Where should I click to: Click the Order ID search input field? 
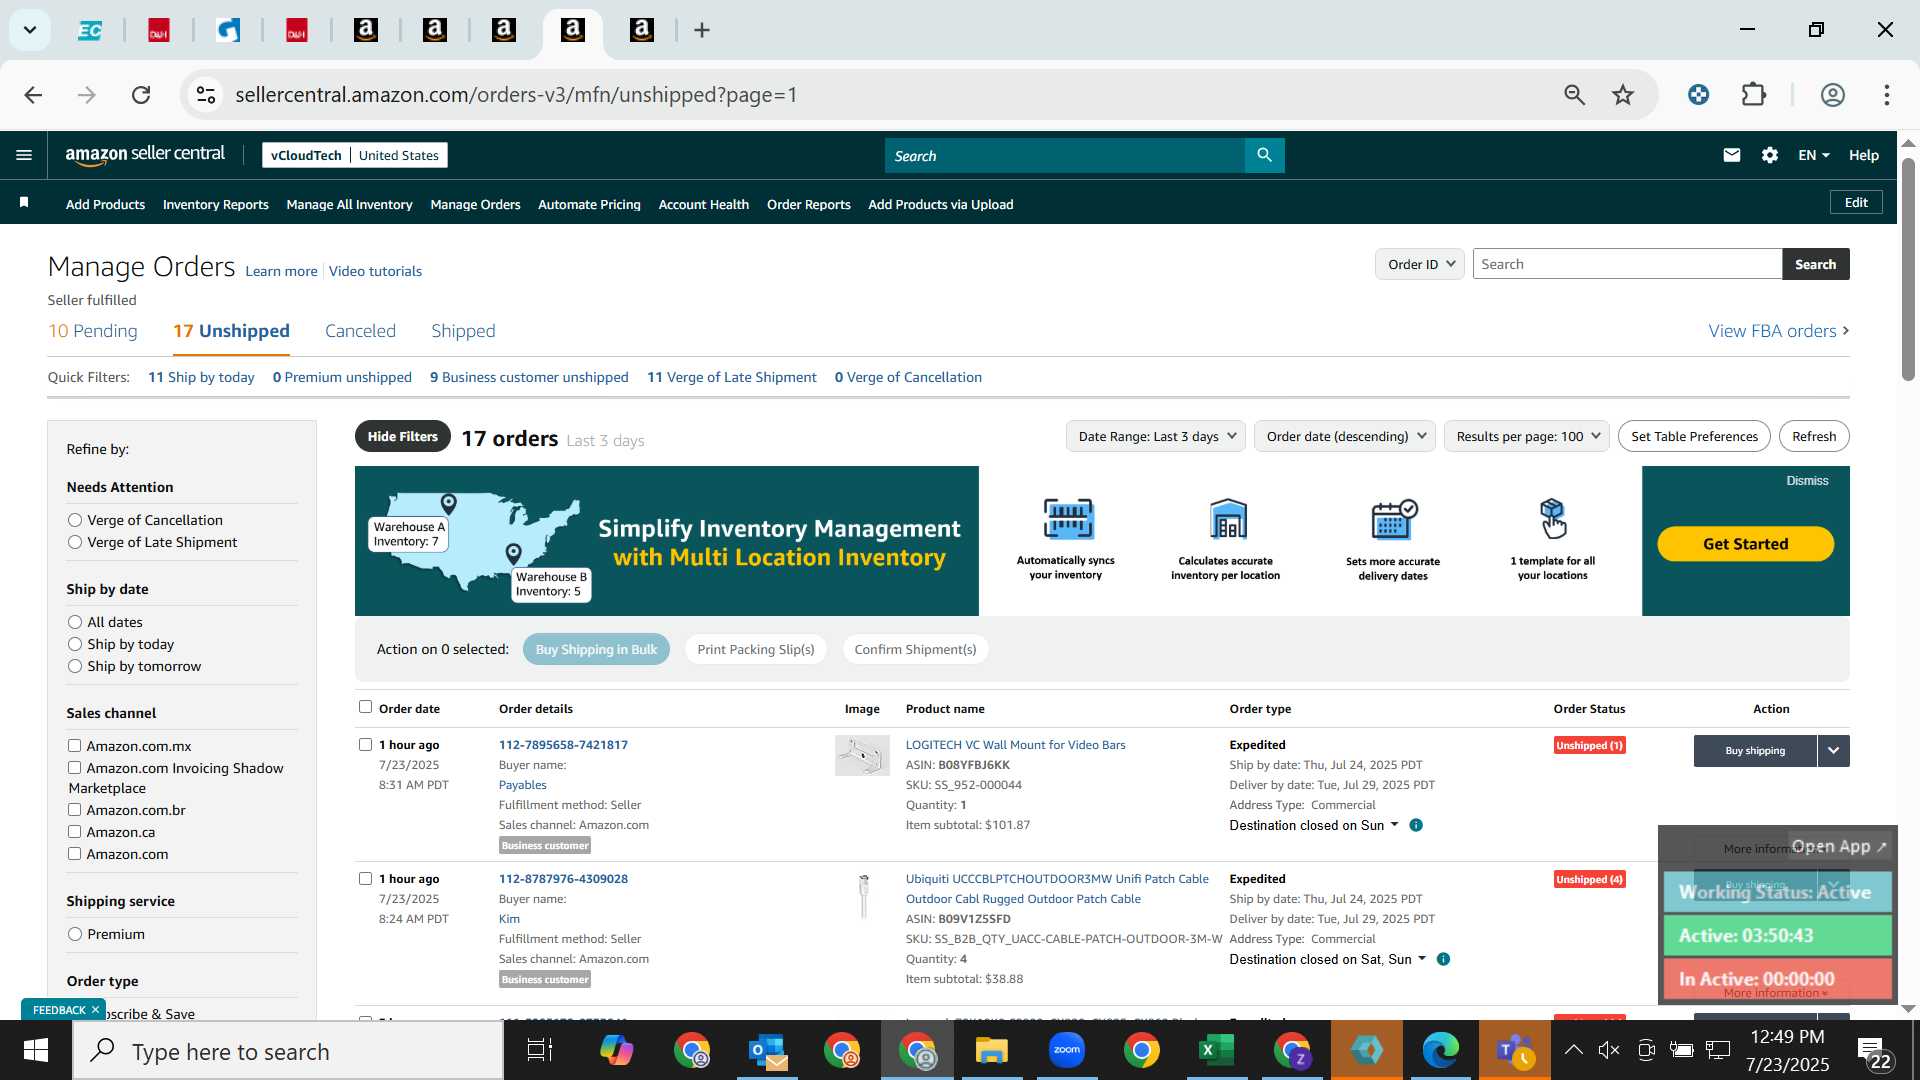[1627, 264]
